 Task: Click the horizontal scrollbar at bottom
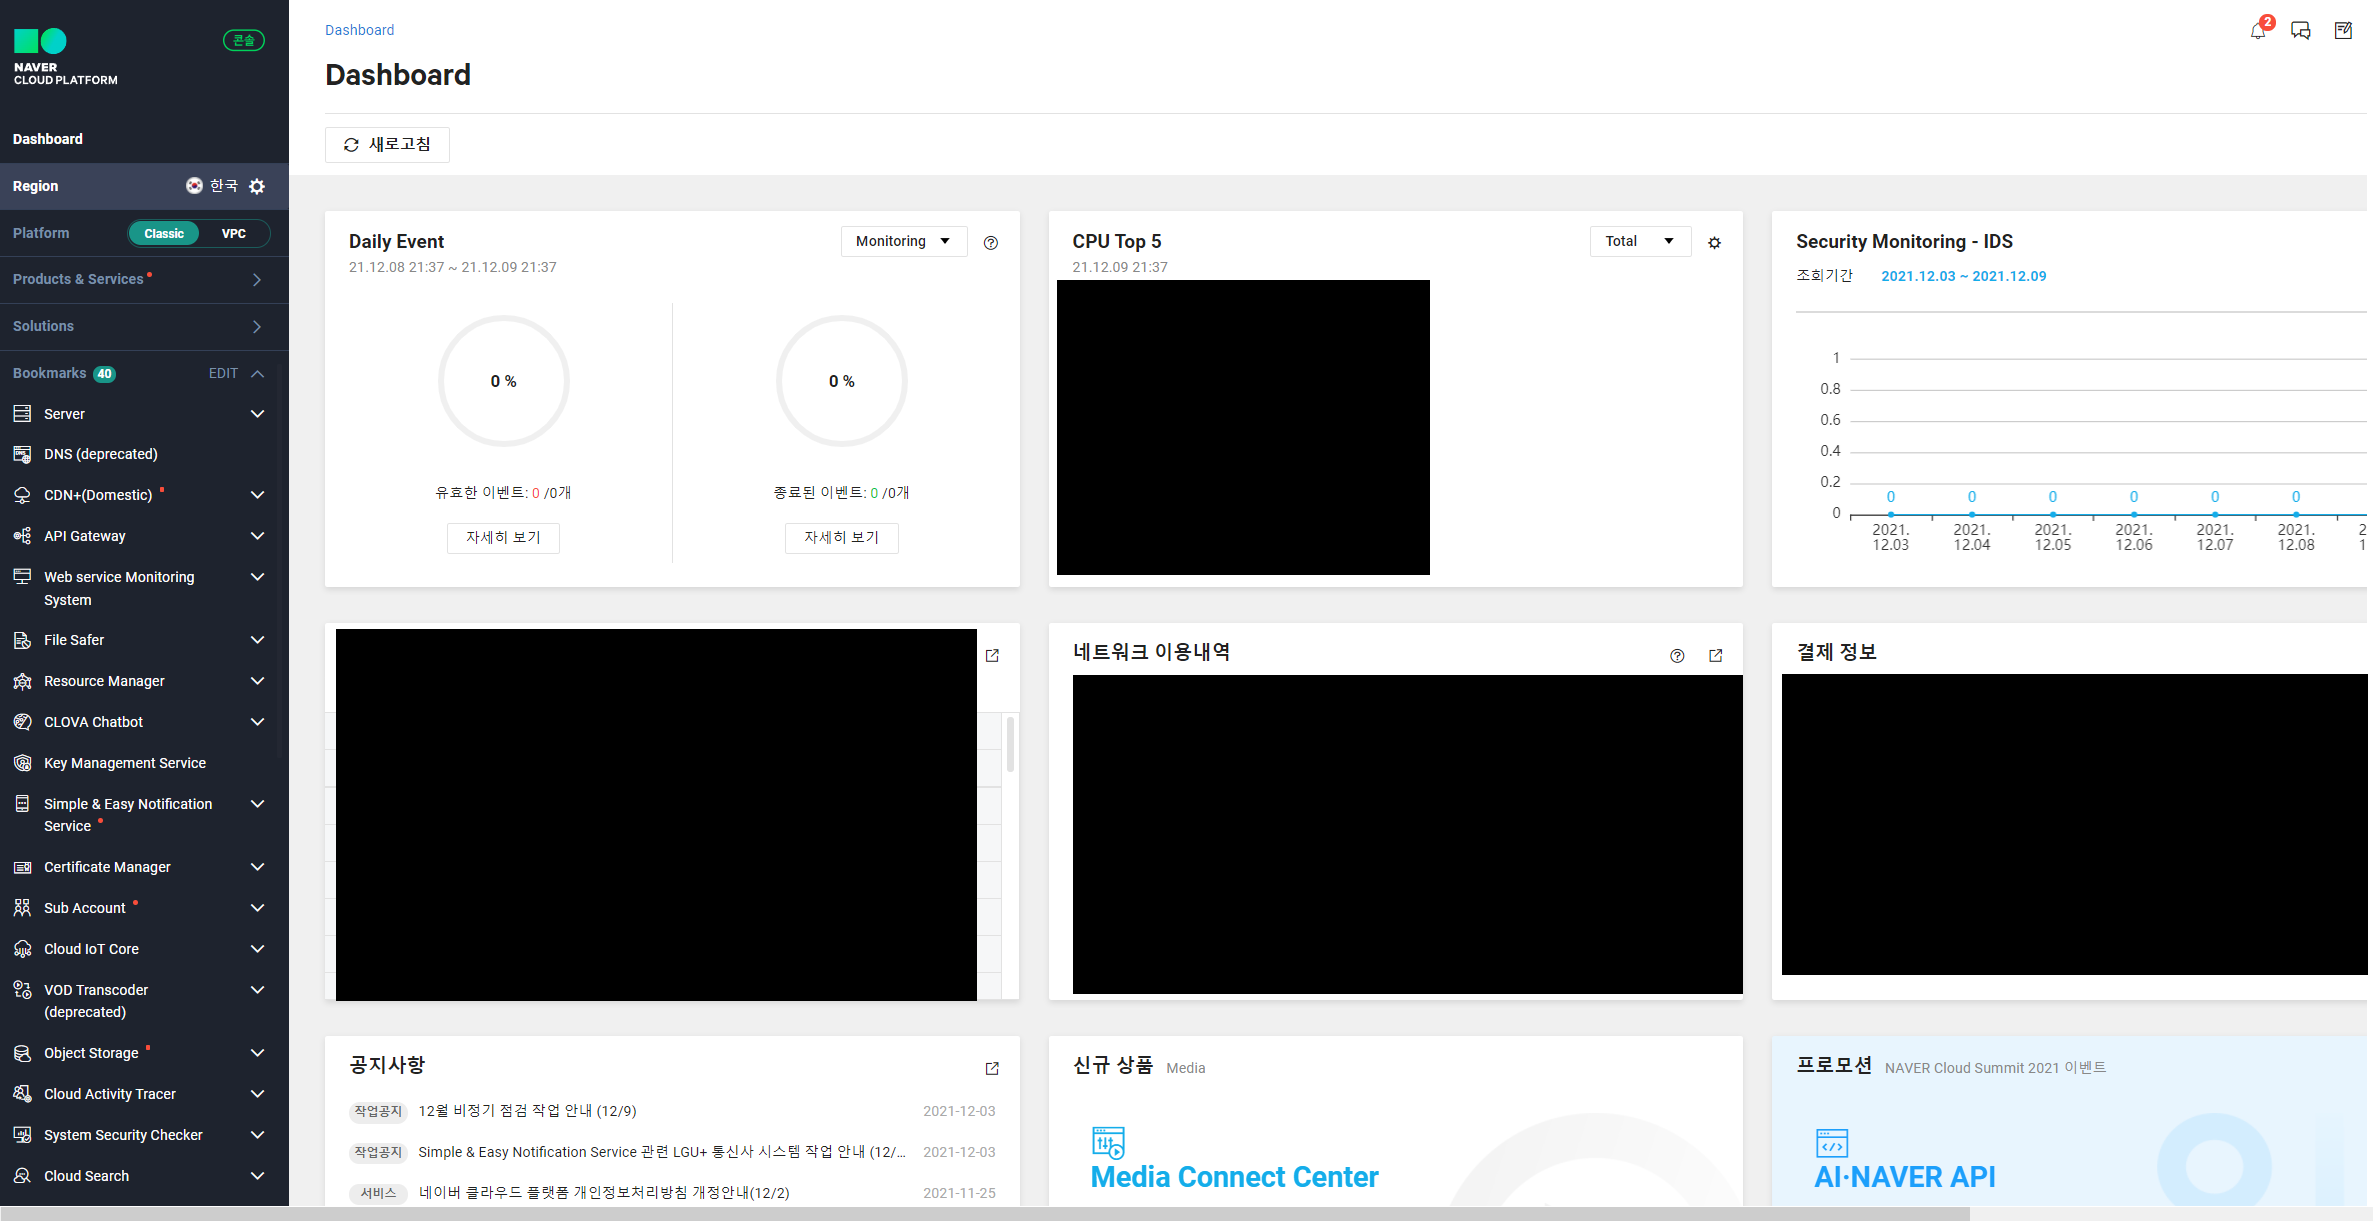[985, 1213]
